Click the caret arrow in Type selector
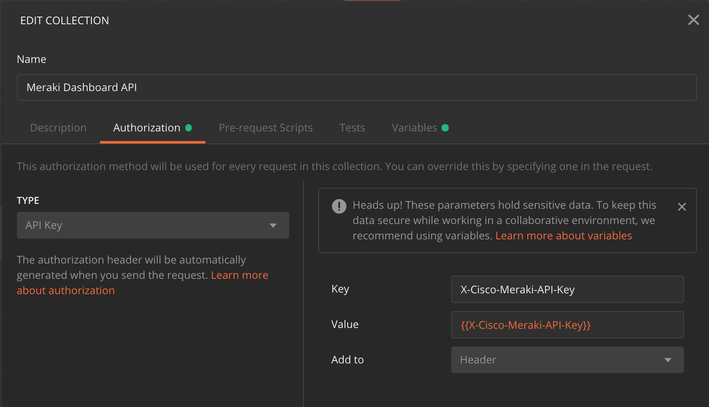709x407 pixels. click(273, 226)
